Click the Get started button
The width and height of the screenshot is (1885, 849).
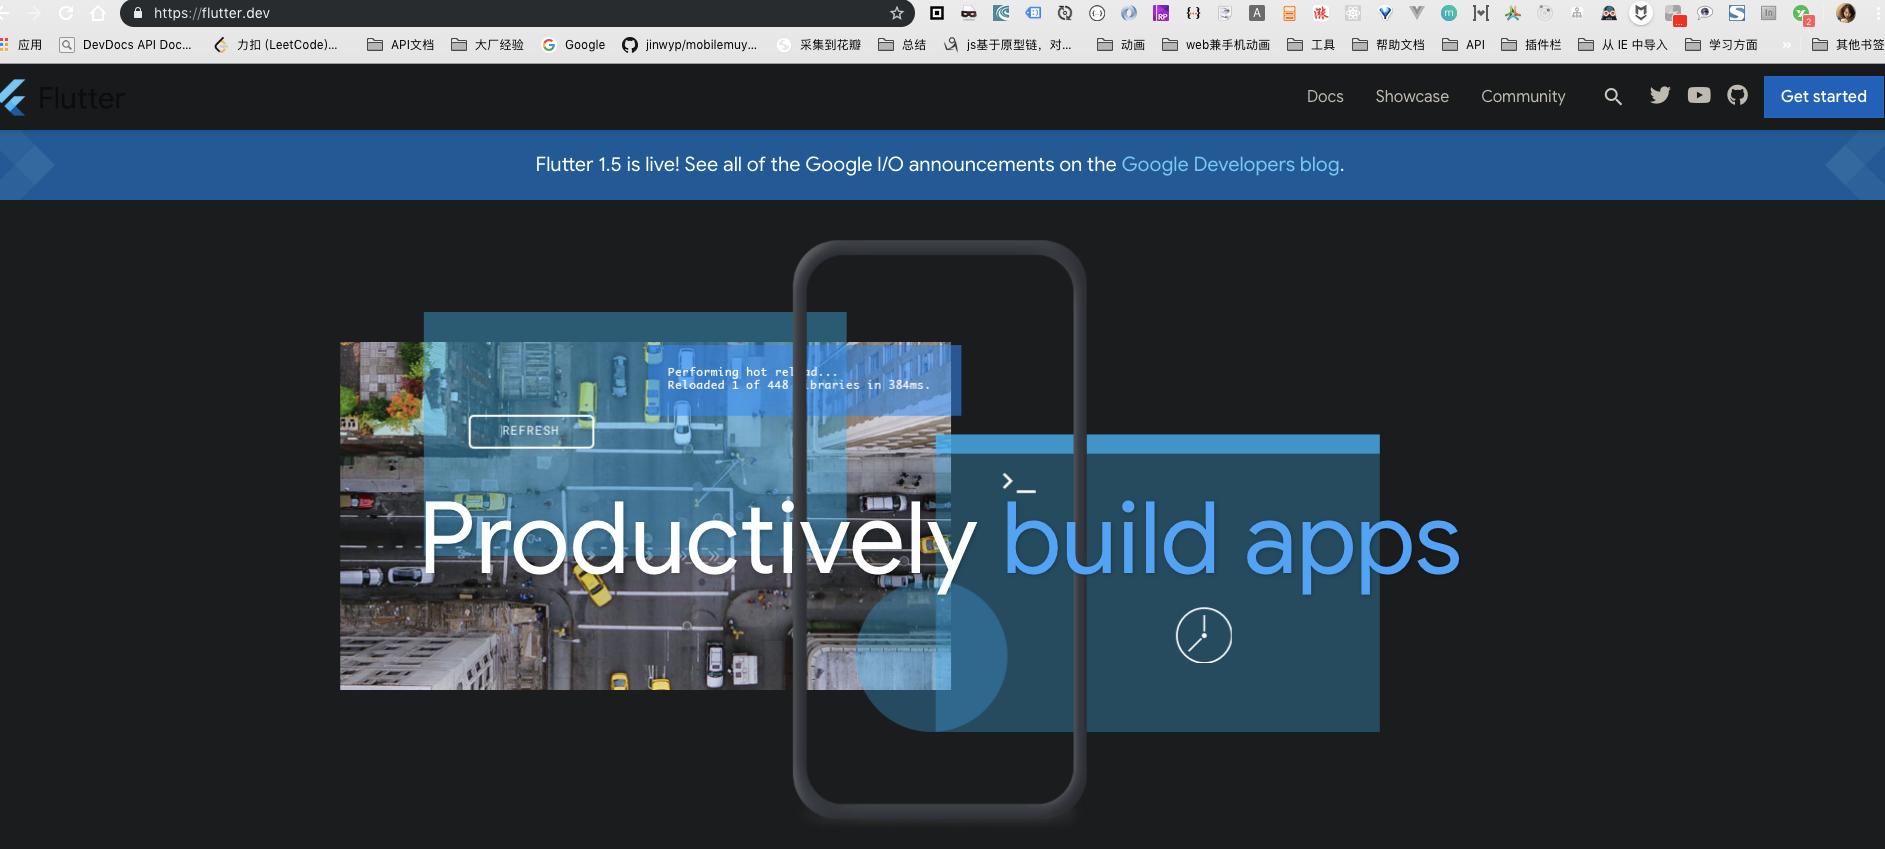pyautogui.click(x=1824, y=97)
